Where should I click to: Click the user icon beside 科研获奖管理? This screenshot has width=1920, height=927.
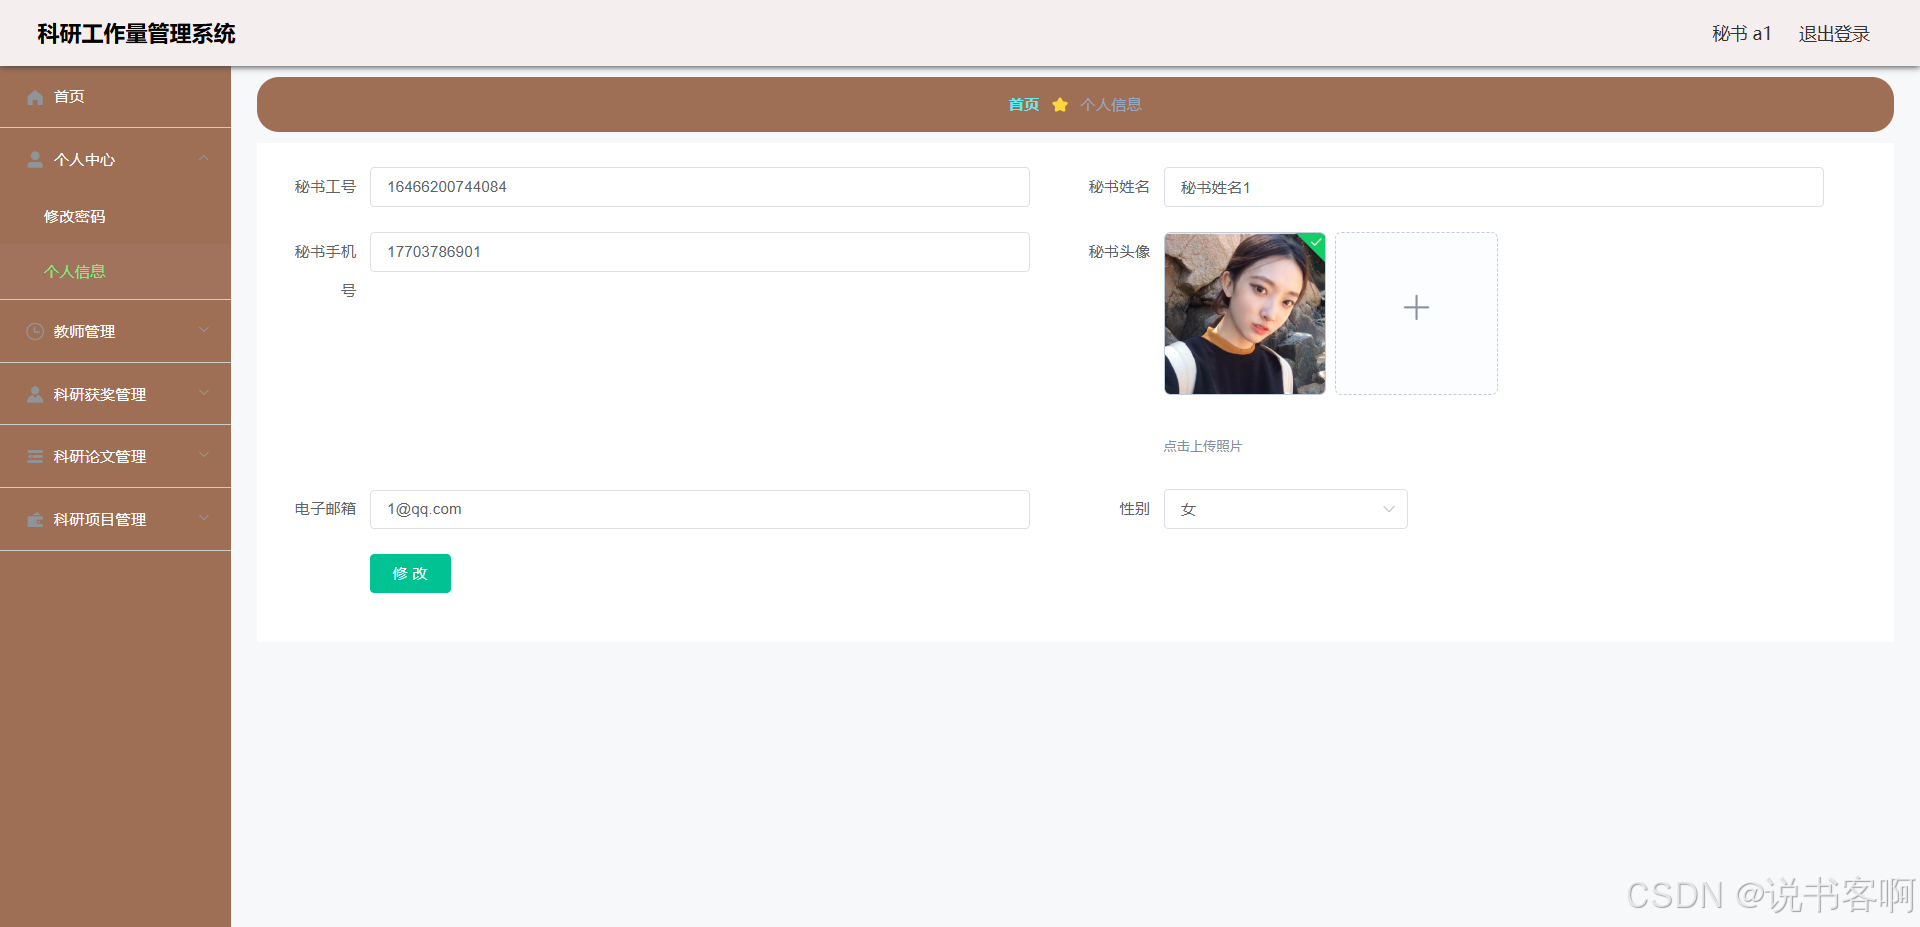pyautogui.click(x=35, y=395)
